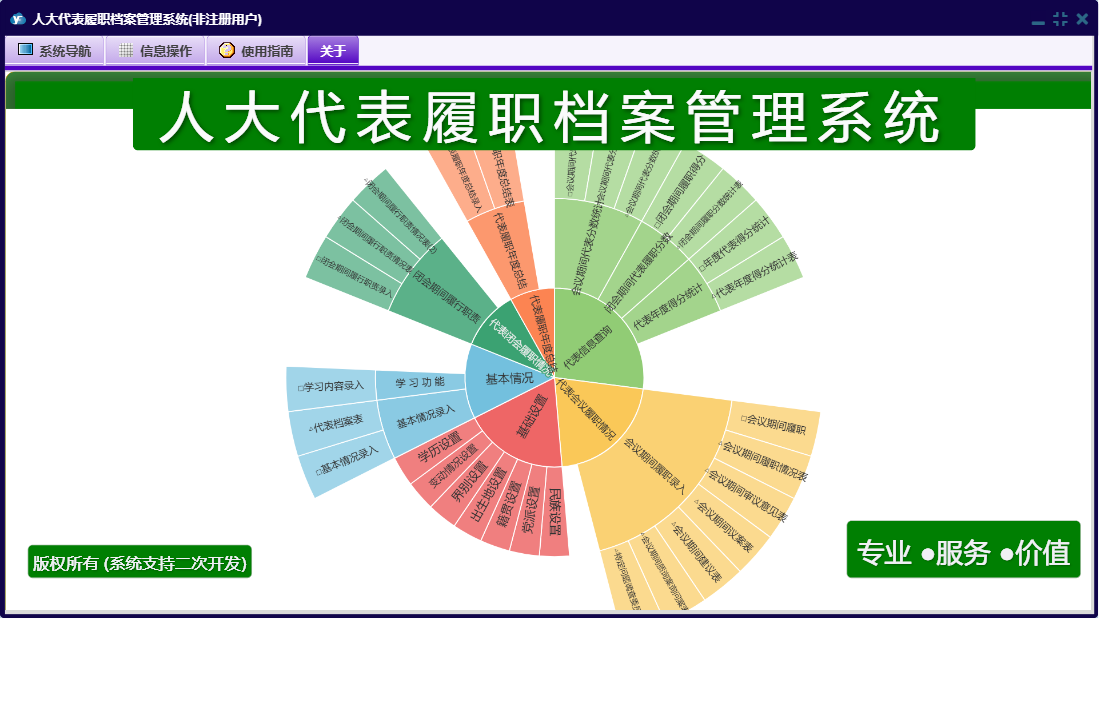Click the 版权所有 (系统支持二次开发) button
Screen dimensions: 1099x723
pyautogui.click(x=139, y=563)
